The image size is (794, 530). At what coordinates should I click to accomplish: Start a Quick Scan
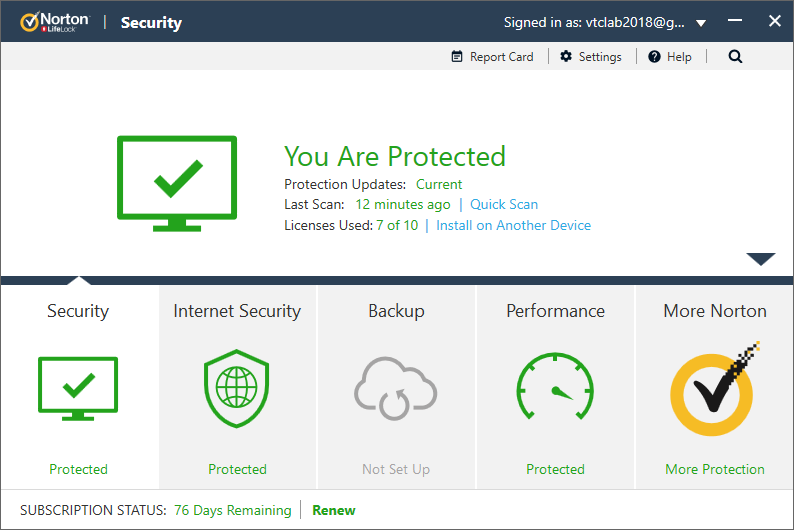coord(504,204)
